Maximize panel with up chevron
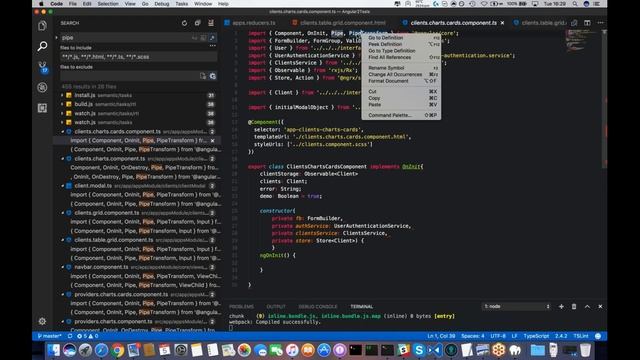640x360 pixels. (x=587, y=307)
